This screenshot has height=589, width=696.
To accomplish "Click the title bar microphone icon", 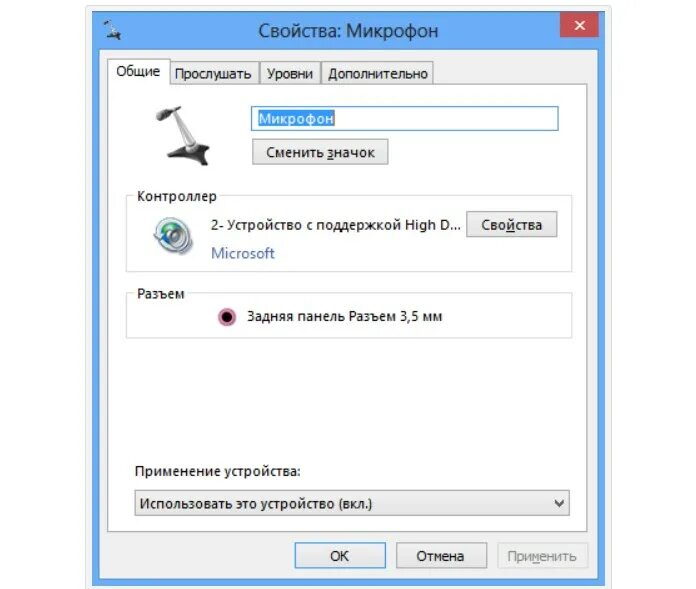I will pos(112,30).
